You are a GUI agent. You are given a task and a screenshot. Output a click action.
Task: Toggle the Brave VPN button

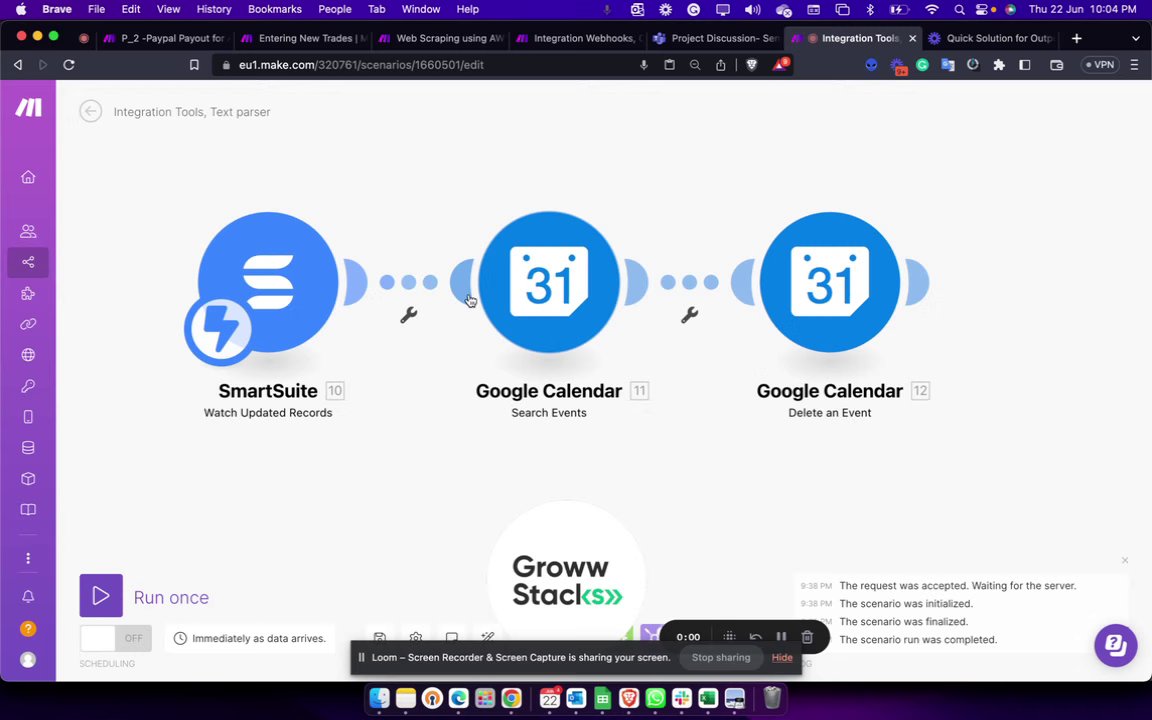[1101, 65]
